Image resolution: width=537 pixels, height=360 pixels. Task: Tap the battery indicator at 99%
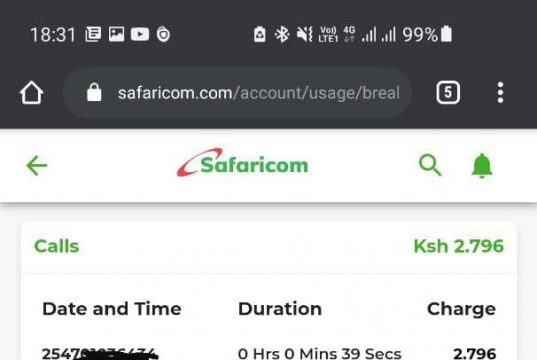446,34
